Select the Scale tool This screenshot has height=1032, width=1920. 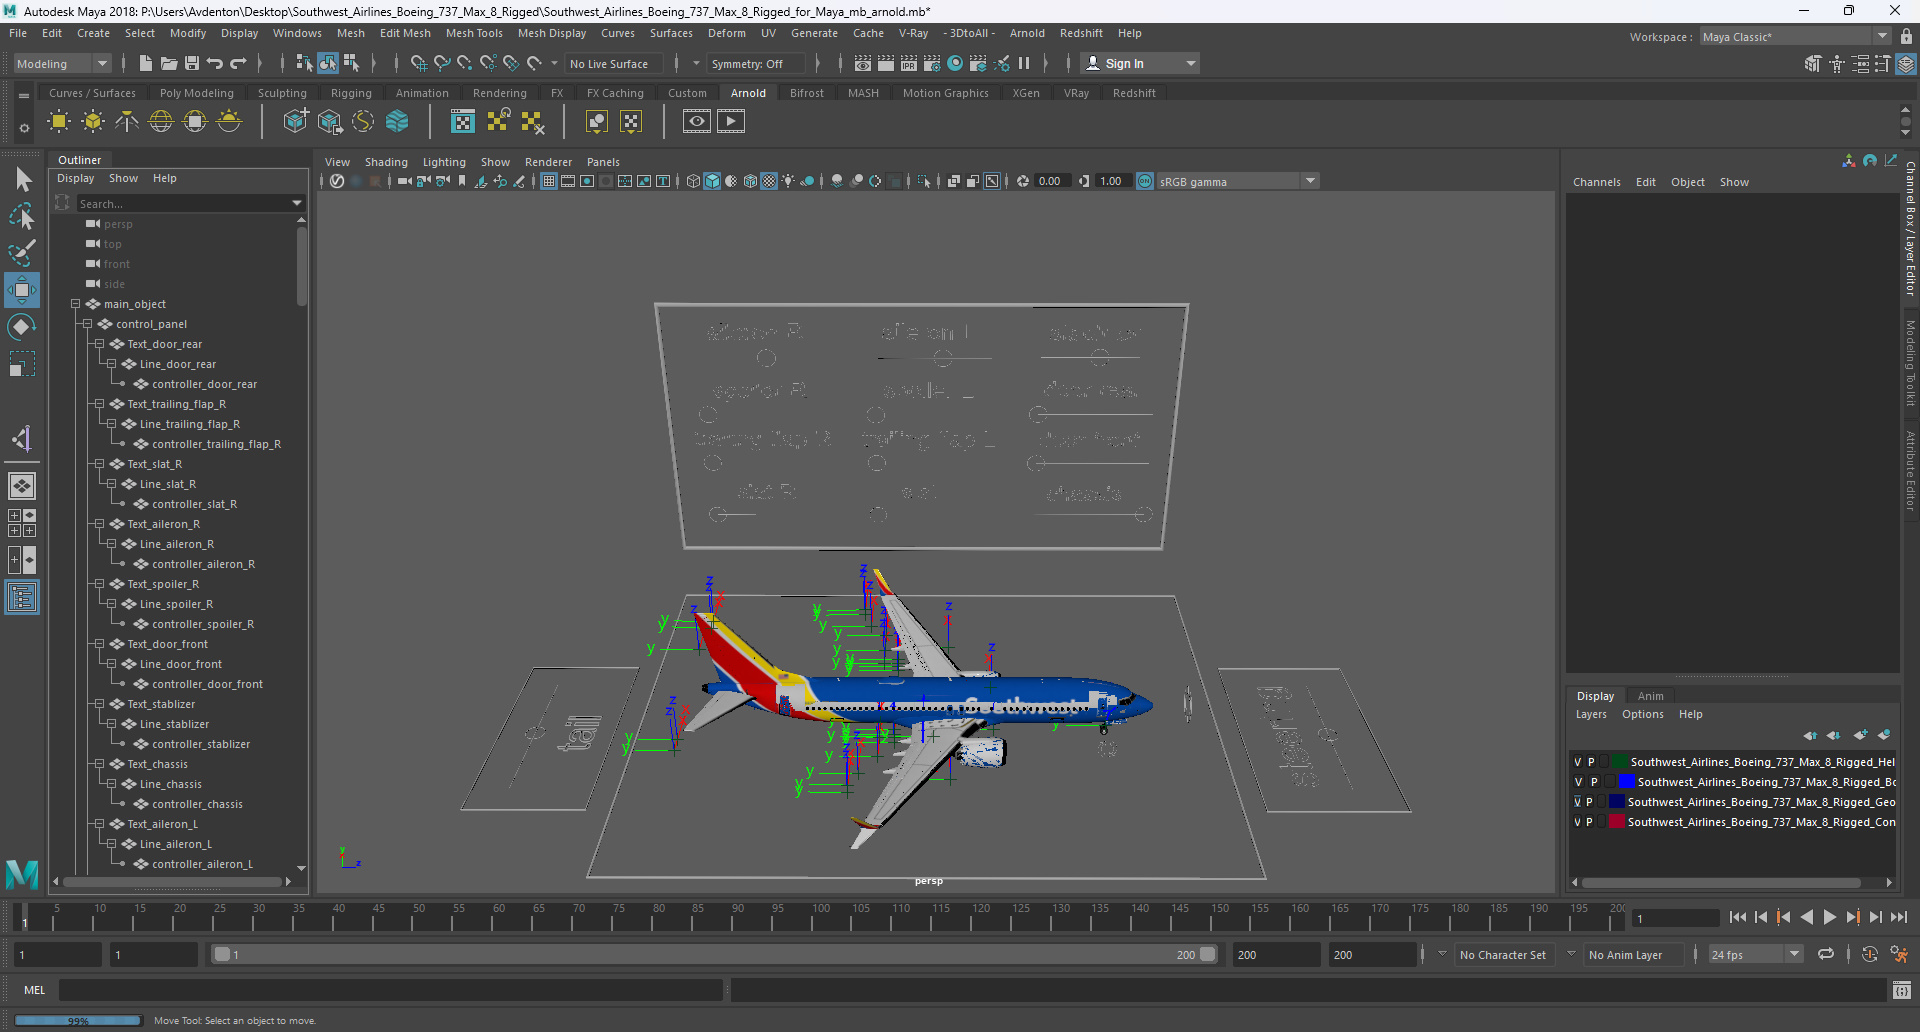pyautogui.click(x=22, y=363)
